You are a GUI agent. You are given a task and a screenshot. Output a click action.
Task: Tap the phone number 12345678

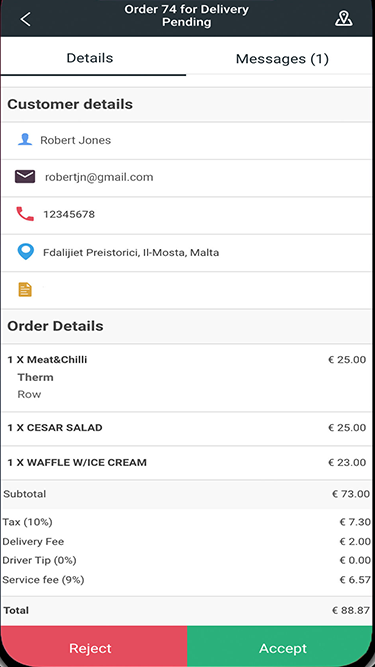tap(69, 214)
